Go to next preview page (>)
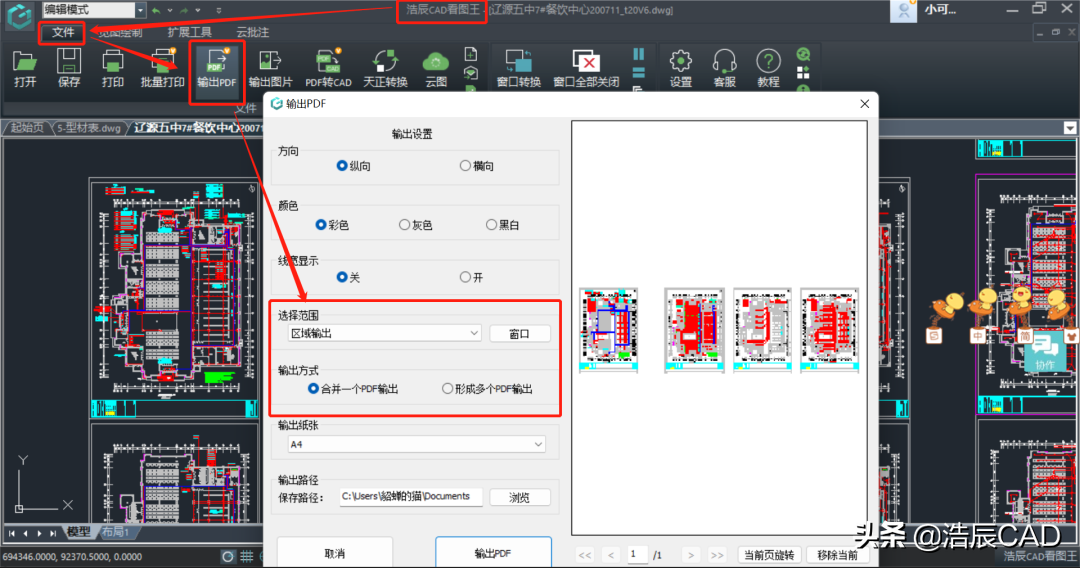Screen dimensions: 1080x568 691,555
